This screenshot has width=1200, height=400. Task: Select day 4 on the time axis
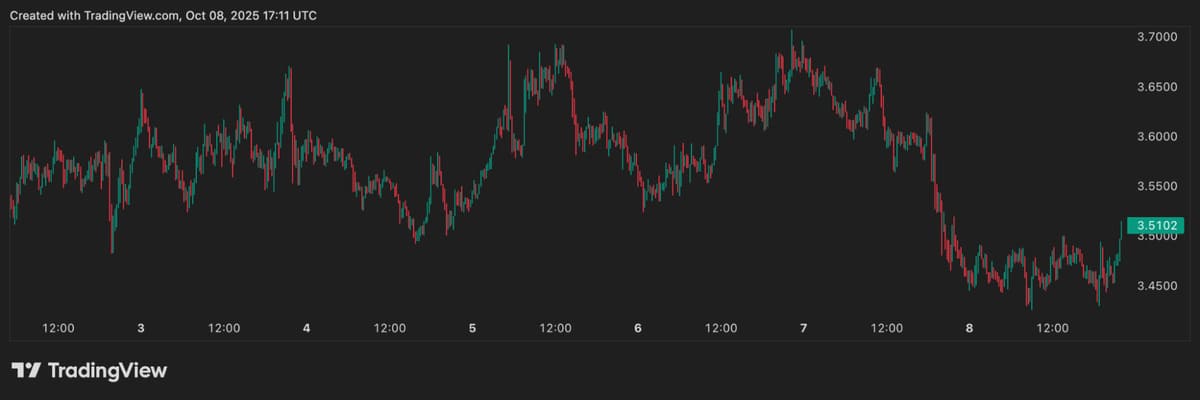[307, 328]
